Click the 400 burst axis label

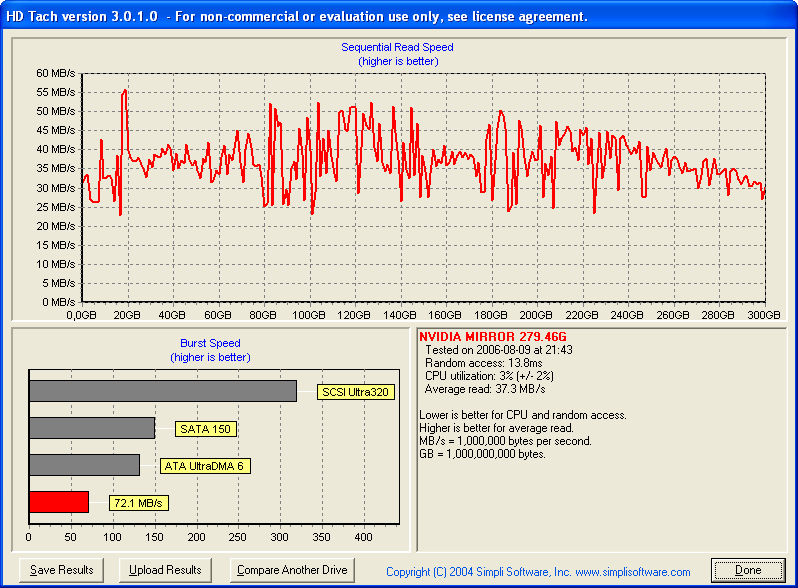363,537
